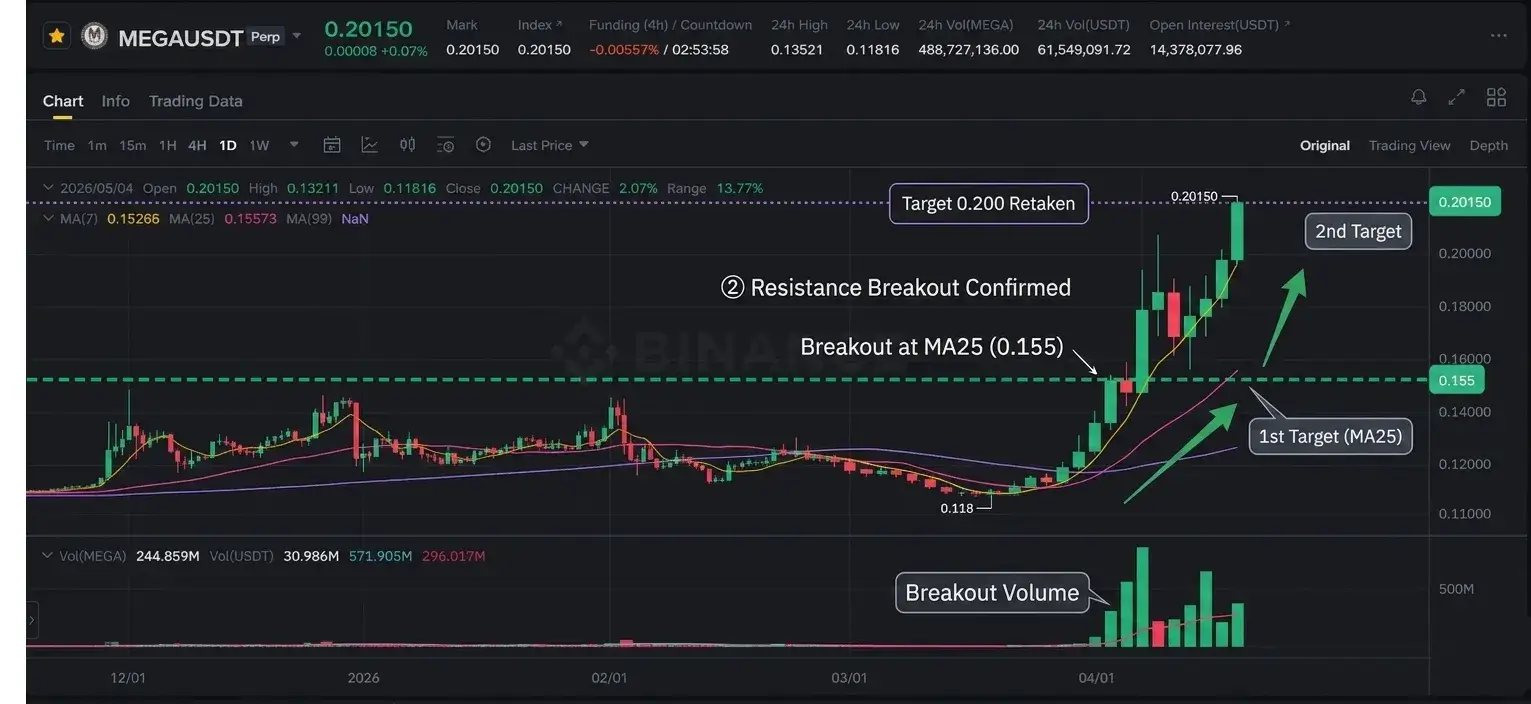Collapse the OHLC info row chevron
The width and height of the screenshot is (1531, 704).
[47, 188]
